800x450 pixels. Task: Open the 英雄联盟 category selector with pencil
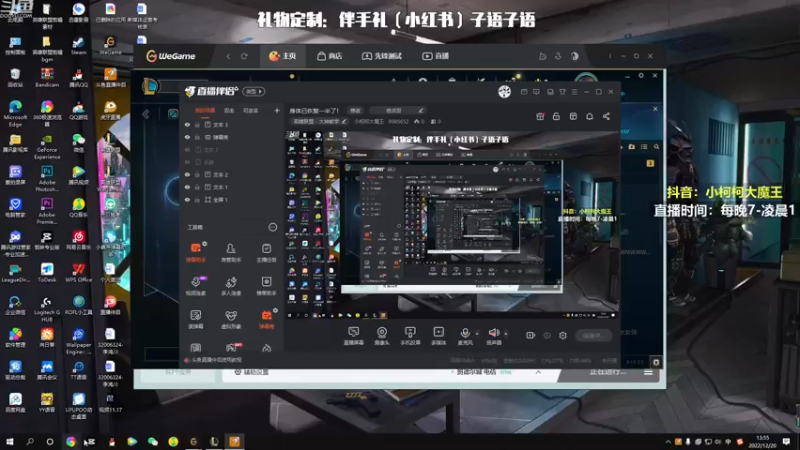click(x=319, y=121)
